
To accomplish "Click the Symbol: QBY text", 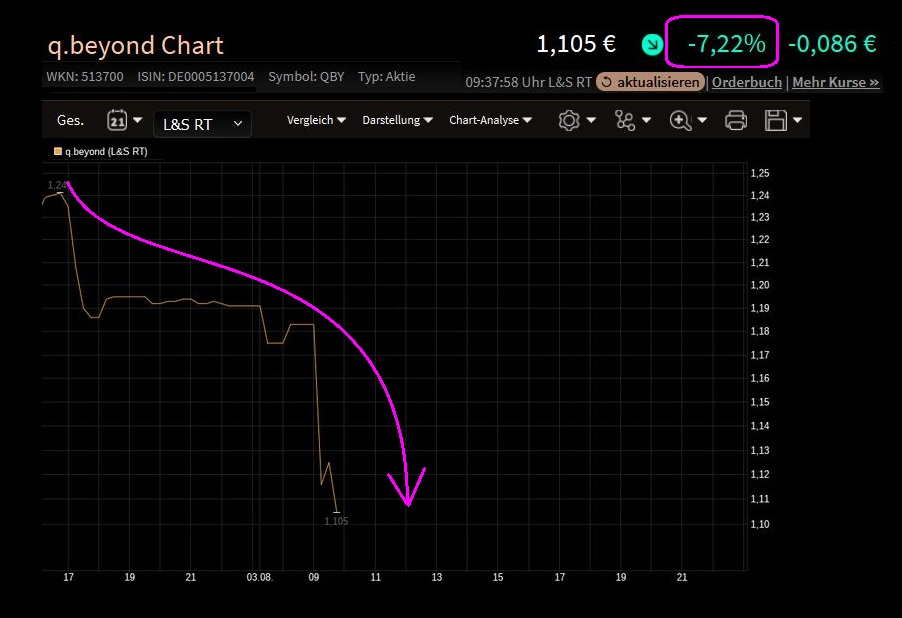I will click(306, 77).
